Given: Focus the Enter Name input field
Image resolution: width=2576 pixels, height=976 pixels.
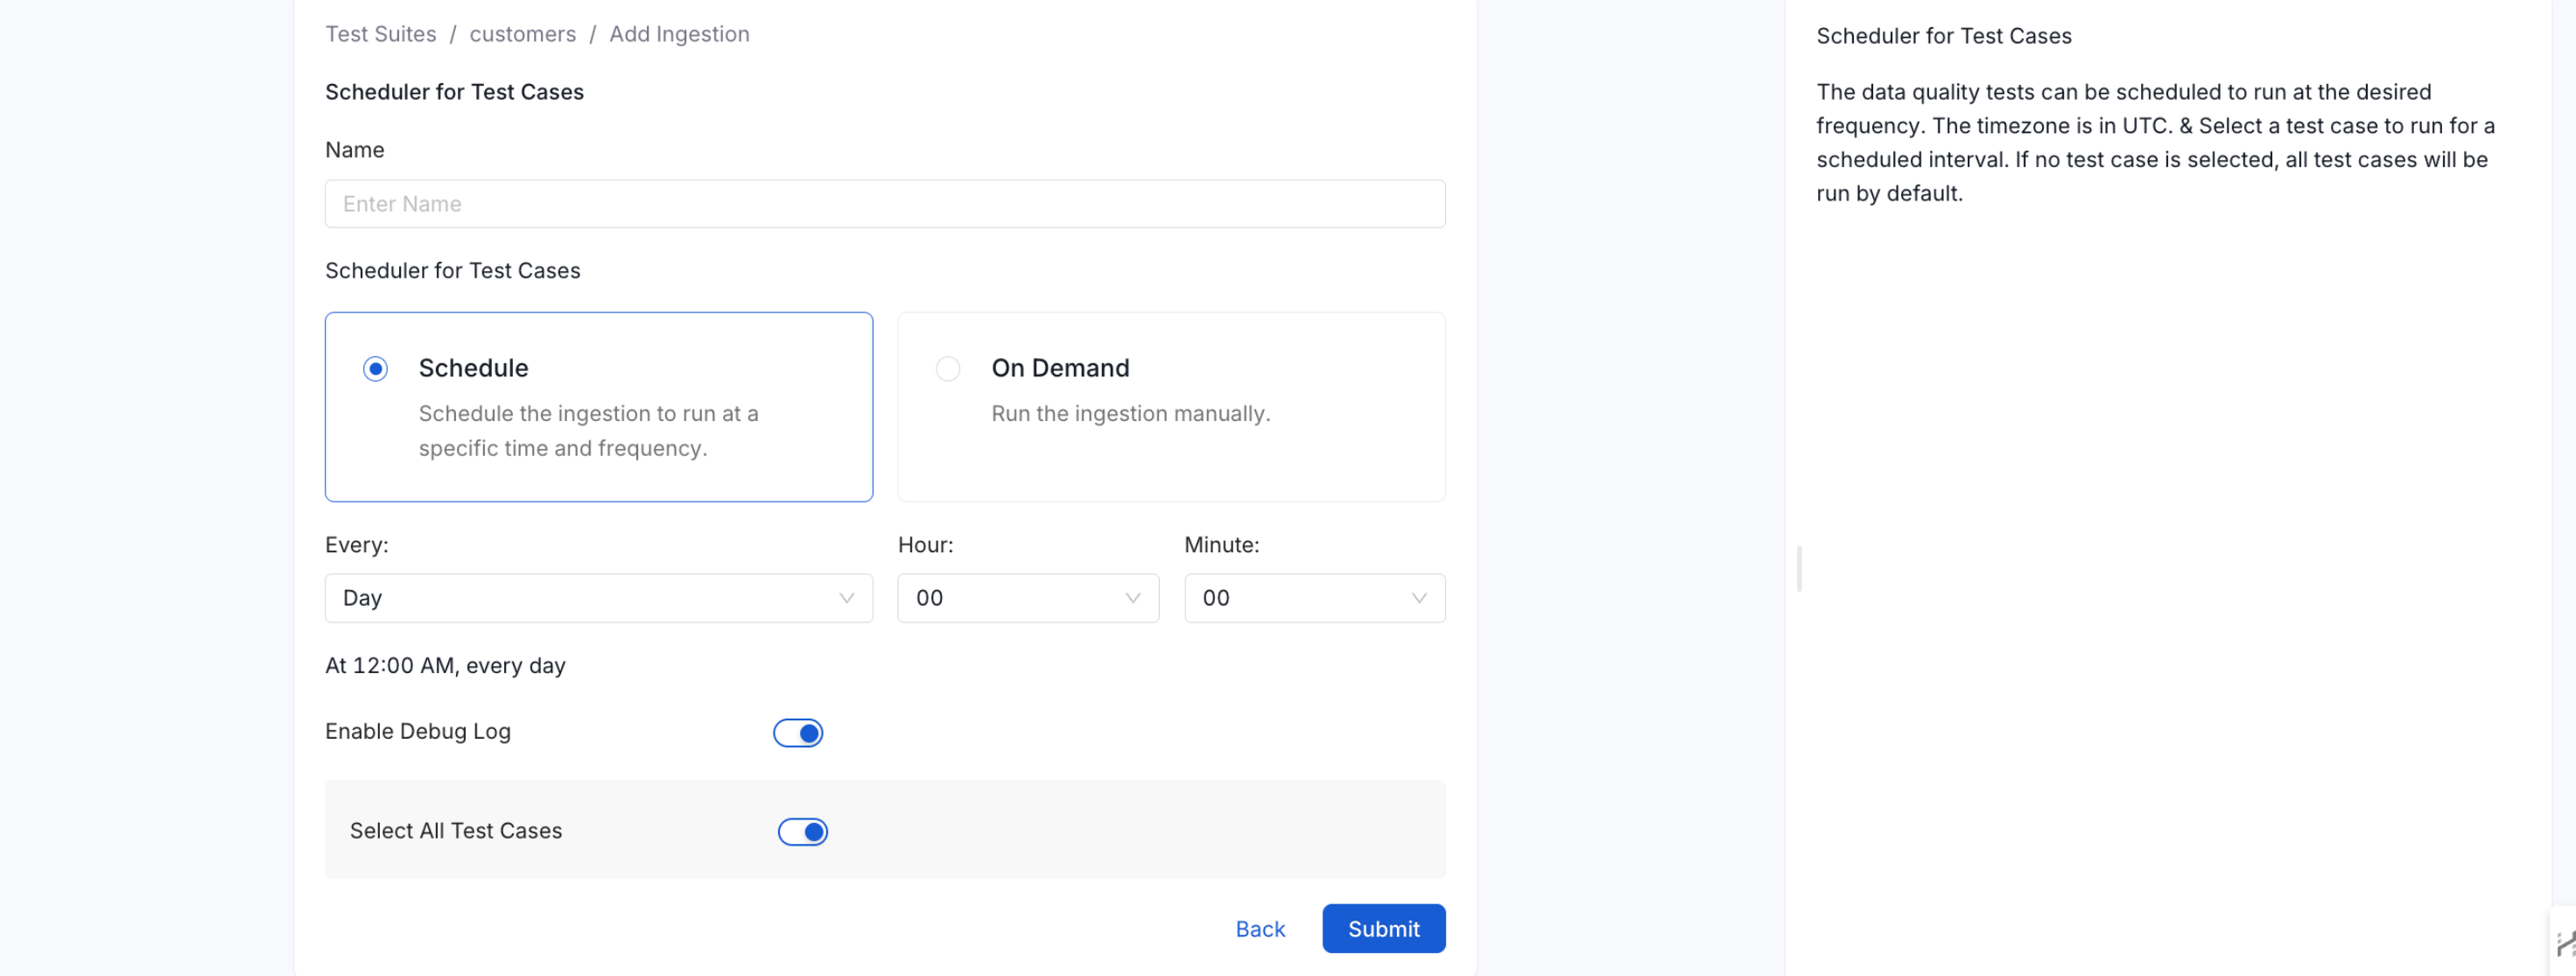Looking at the screenshot, I should click(884, 204).
